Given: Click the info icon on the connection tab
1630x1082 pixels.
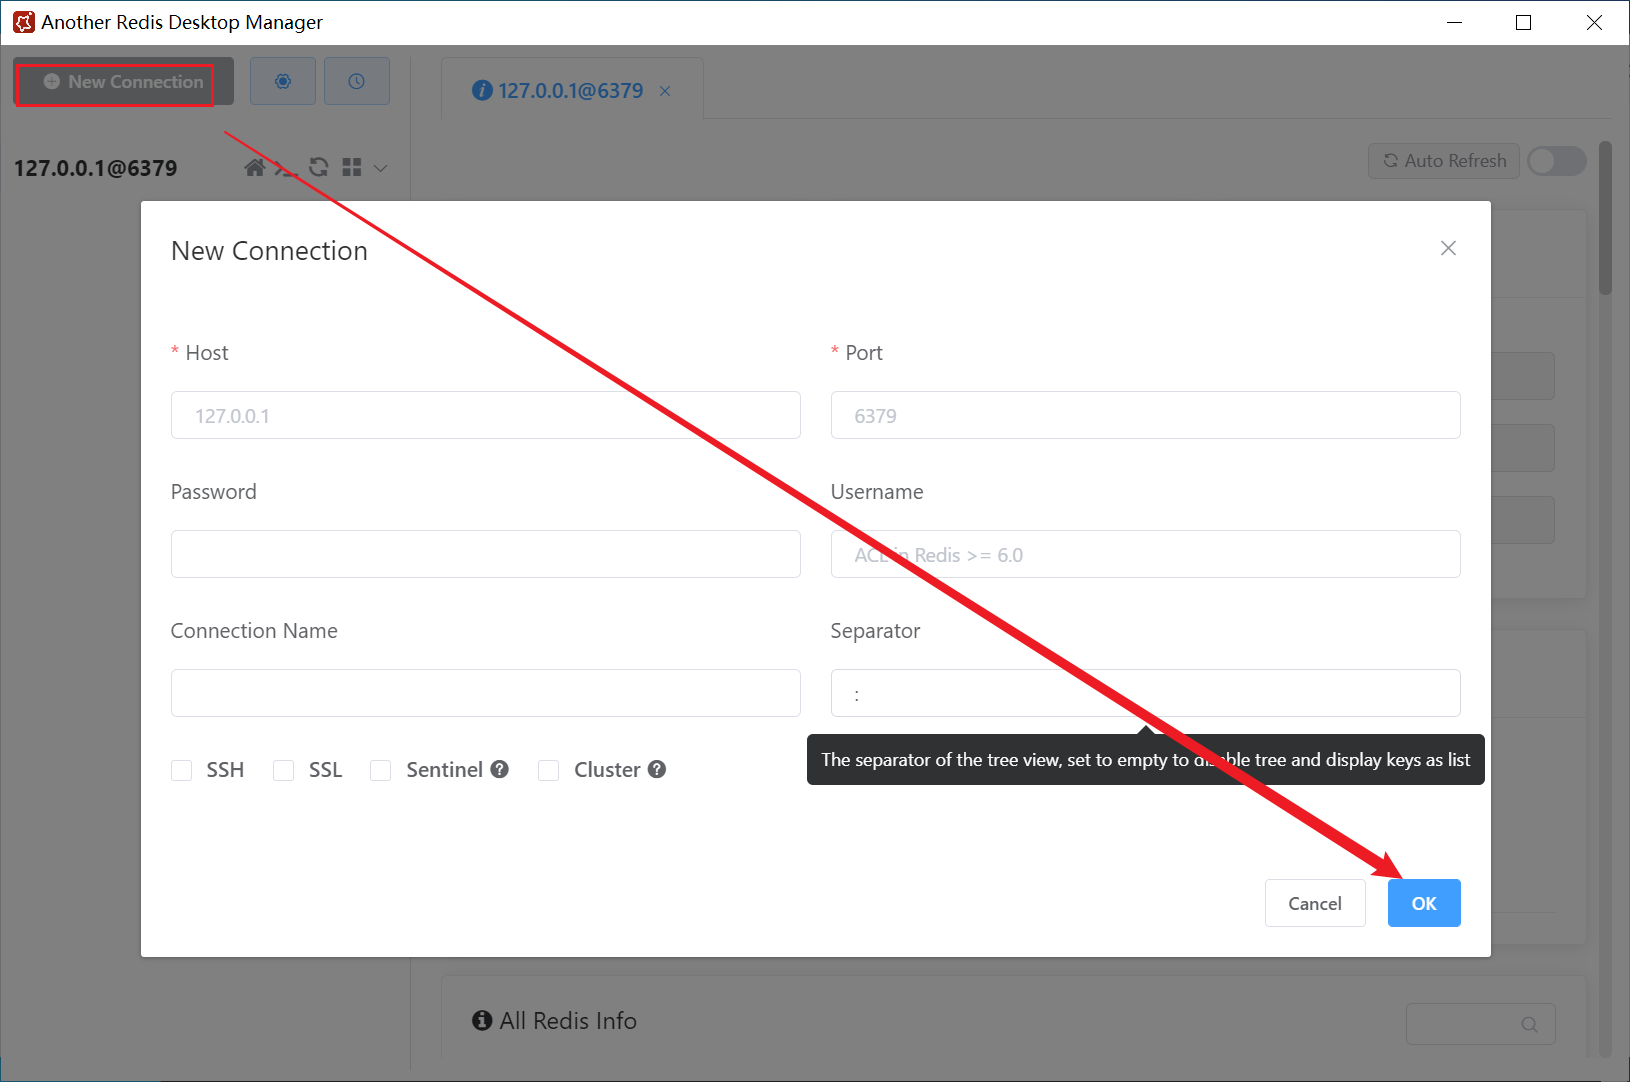Looking at the screenshot, I should 482,90.
